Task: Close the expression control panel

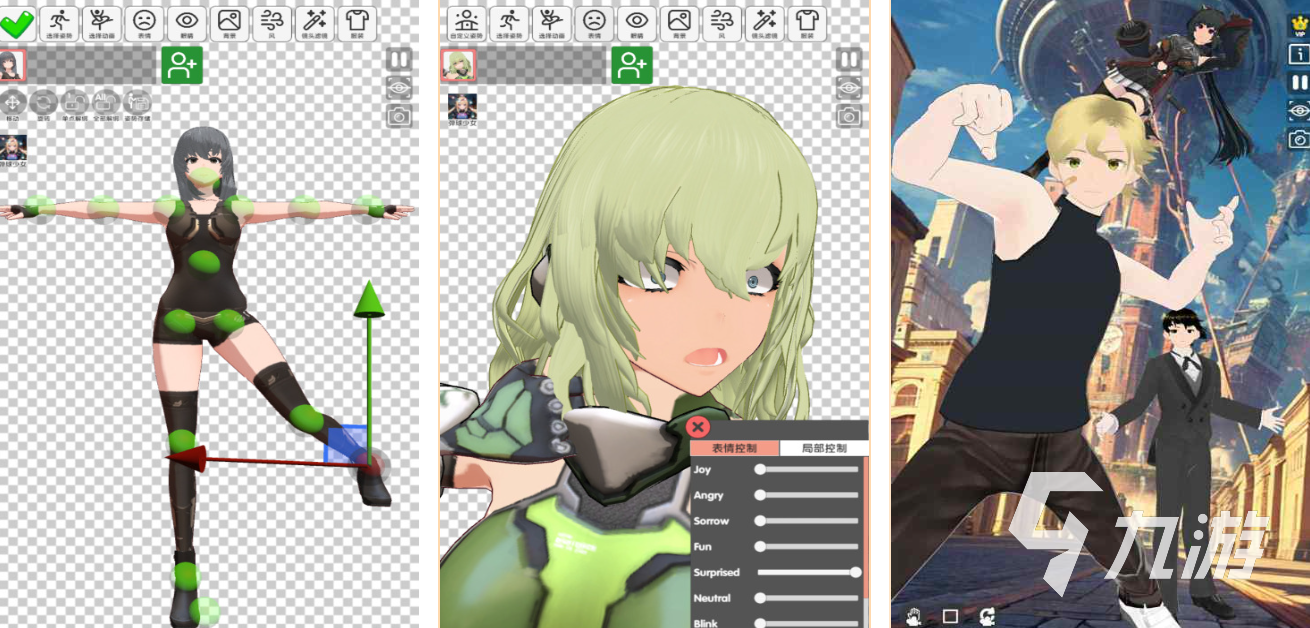Action: point(699,428)
